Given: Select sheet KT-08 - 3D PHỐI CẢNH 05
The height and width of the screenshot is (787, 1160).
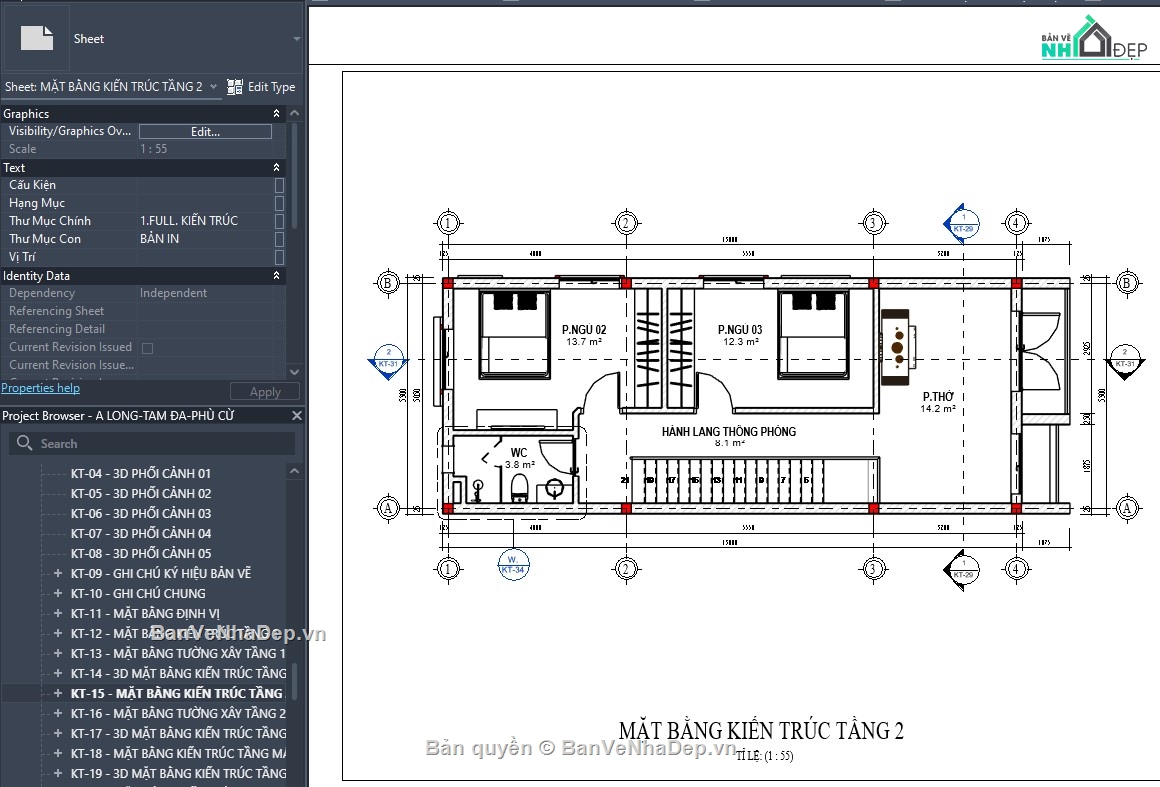Looking at the screenshot, I should coord(141,553).
